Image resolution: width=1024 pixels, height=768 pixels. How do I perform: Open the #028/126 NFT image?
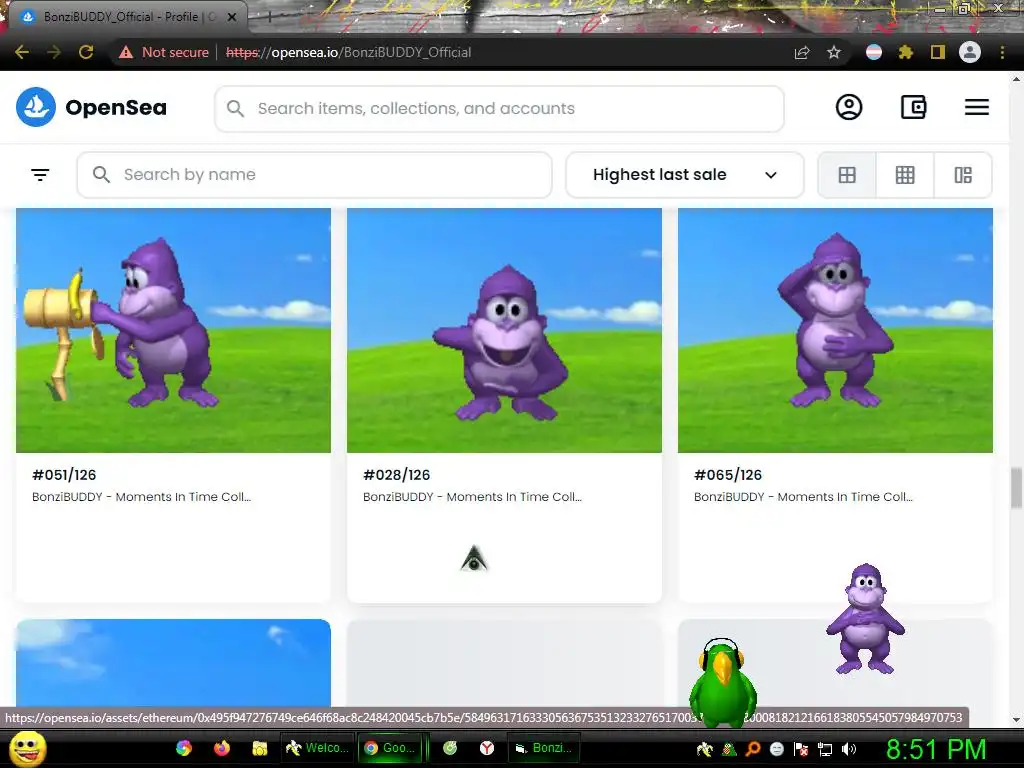click(x=504, y=330)
